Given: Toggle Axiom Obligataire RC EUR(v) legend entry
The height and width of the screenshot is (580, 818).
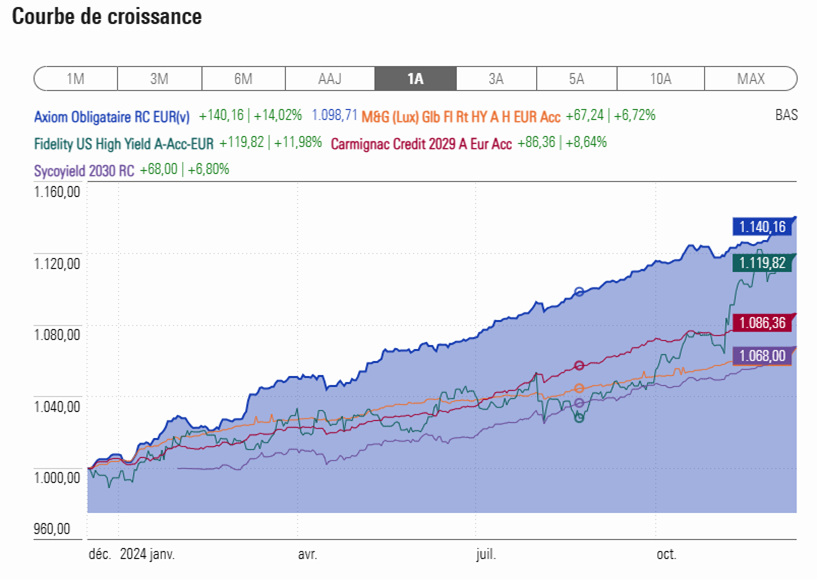Looking at the screenshot, I should (x=112, y=116).
